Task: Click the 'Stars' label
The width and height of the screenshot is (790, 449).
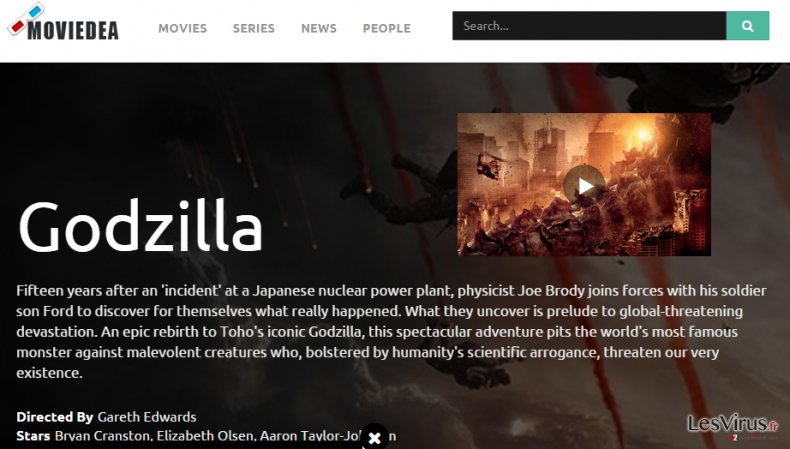Action: [33, 435]
